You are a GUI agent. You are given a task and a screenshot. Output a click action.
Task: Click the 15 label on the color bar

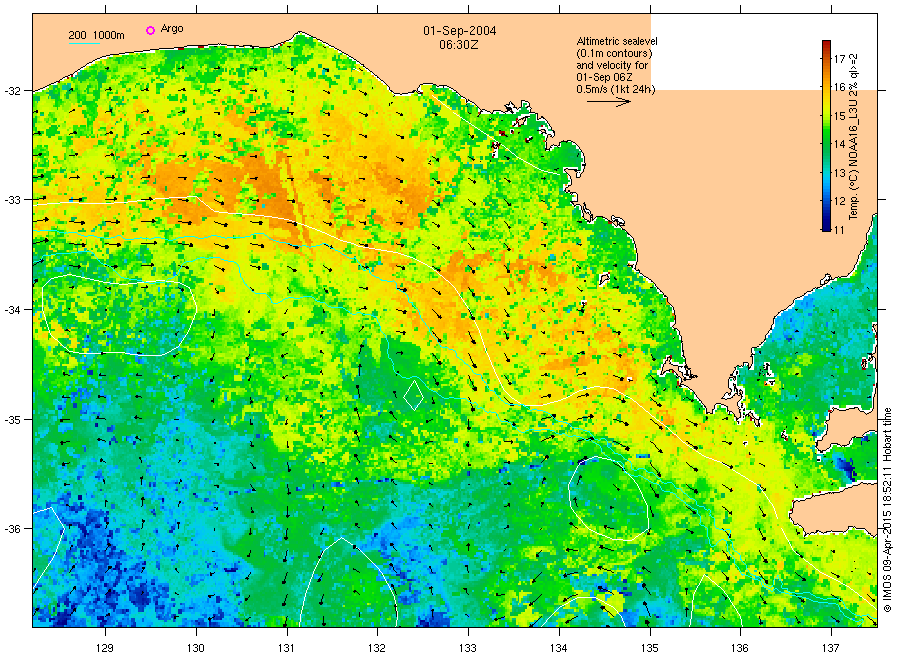tap(840, 116)
